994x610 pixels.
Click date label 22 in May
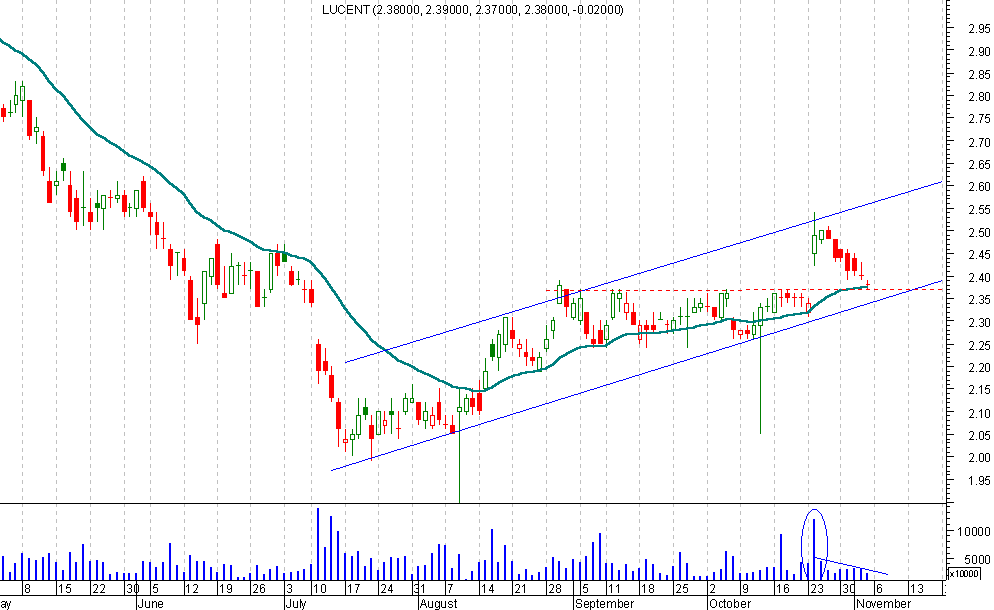point(99,588)
